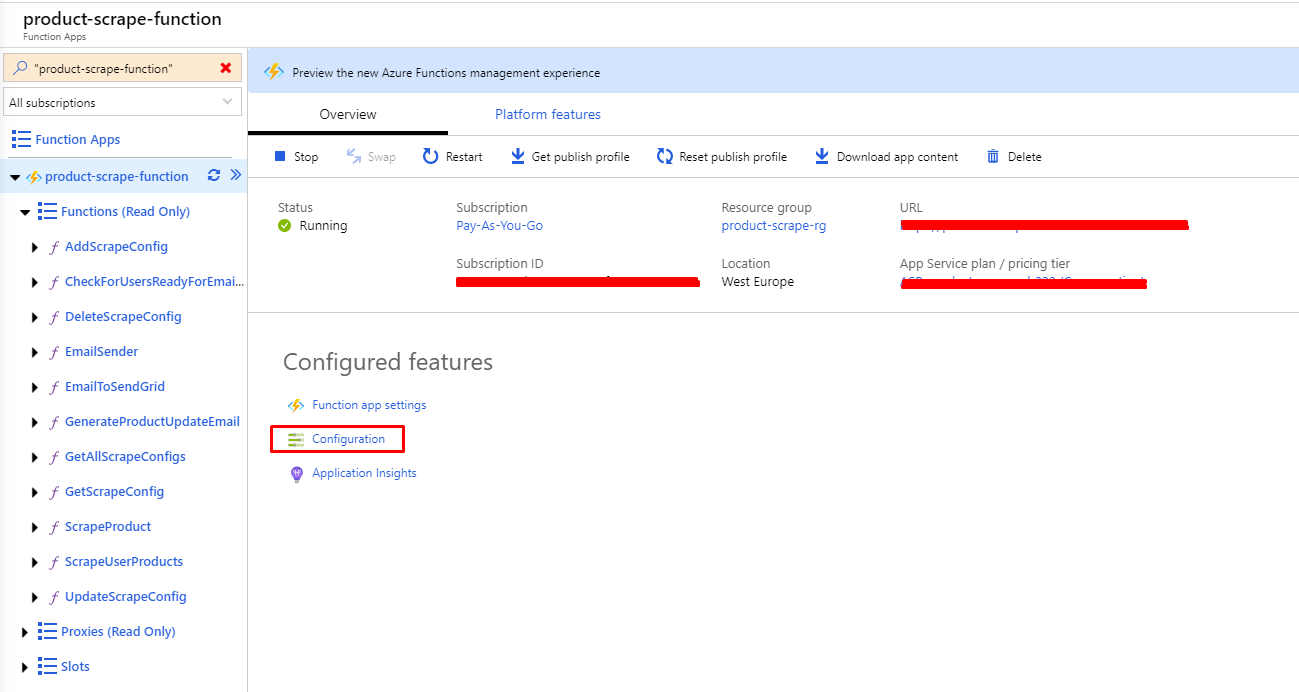Screen dimensions: 1299x692
Task: Expand the DeleteScrapeConfig function
Action: 36,317
